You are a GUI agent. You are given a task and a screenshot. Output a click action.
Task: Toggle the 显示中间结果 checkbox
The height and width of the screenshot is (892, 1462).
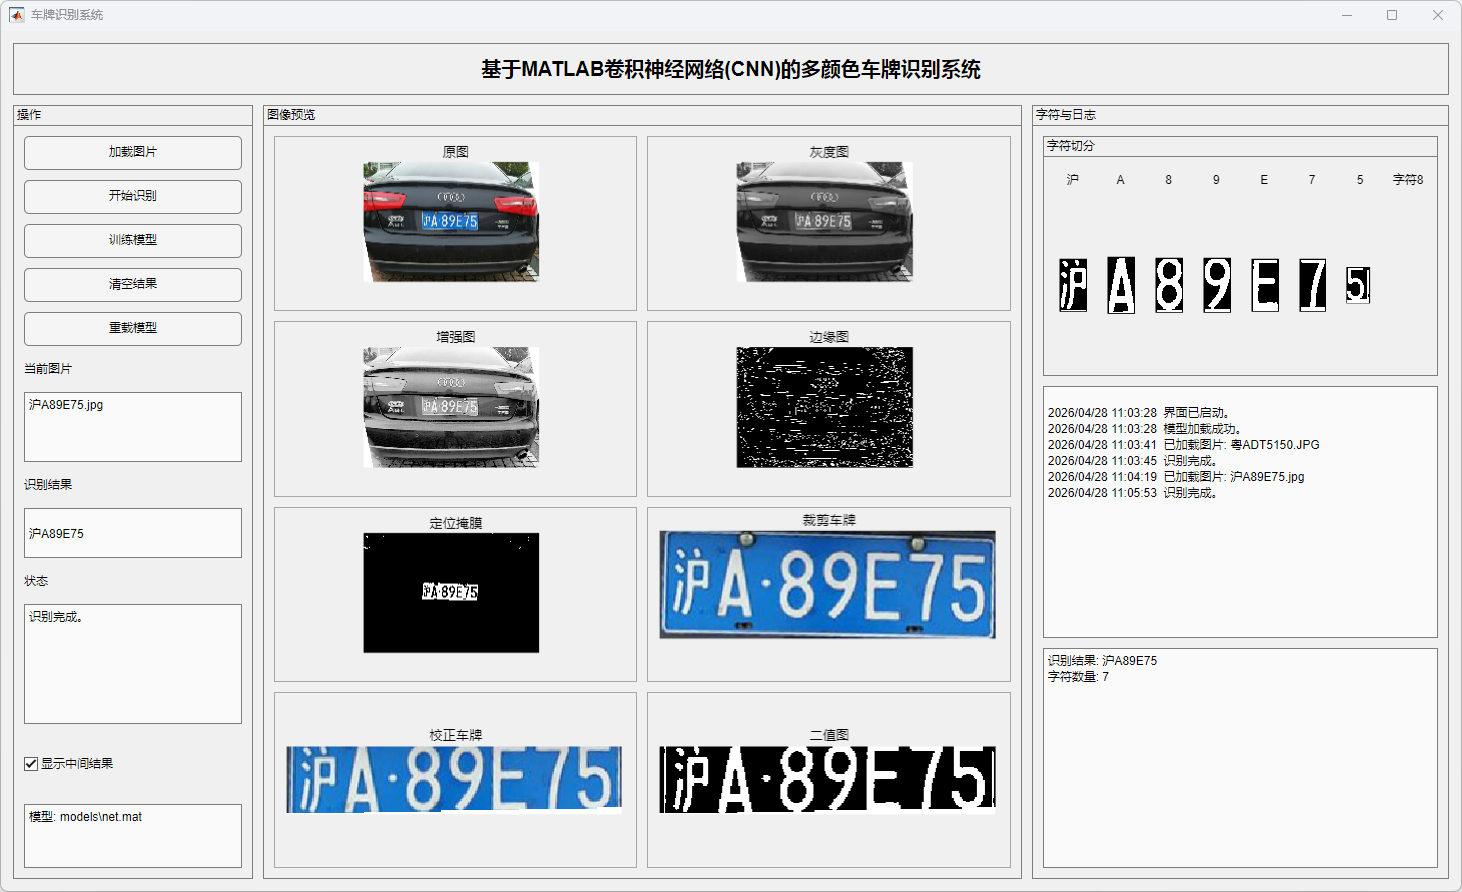31,764
